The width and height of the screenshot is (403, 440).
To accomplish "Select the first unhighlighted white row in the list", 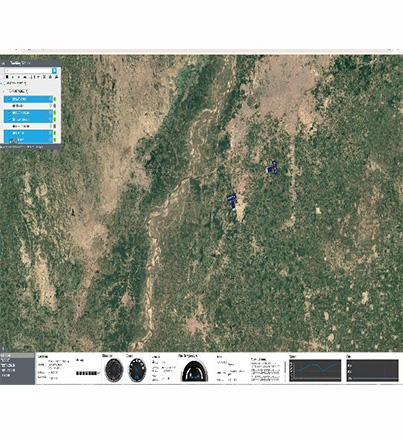I will [x=28, y=106].
